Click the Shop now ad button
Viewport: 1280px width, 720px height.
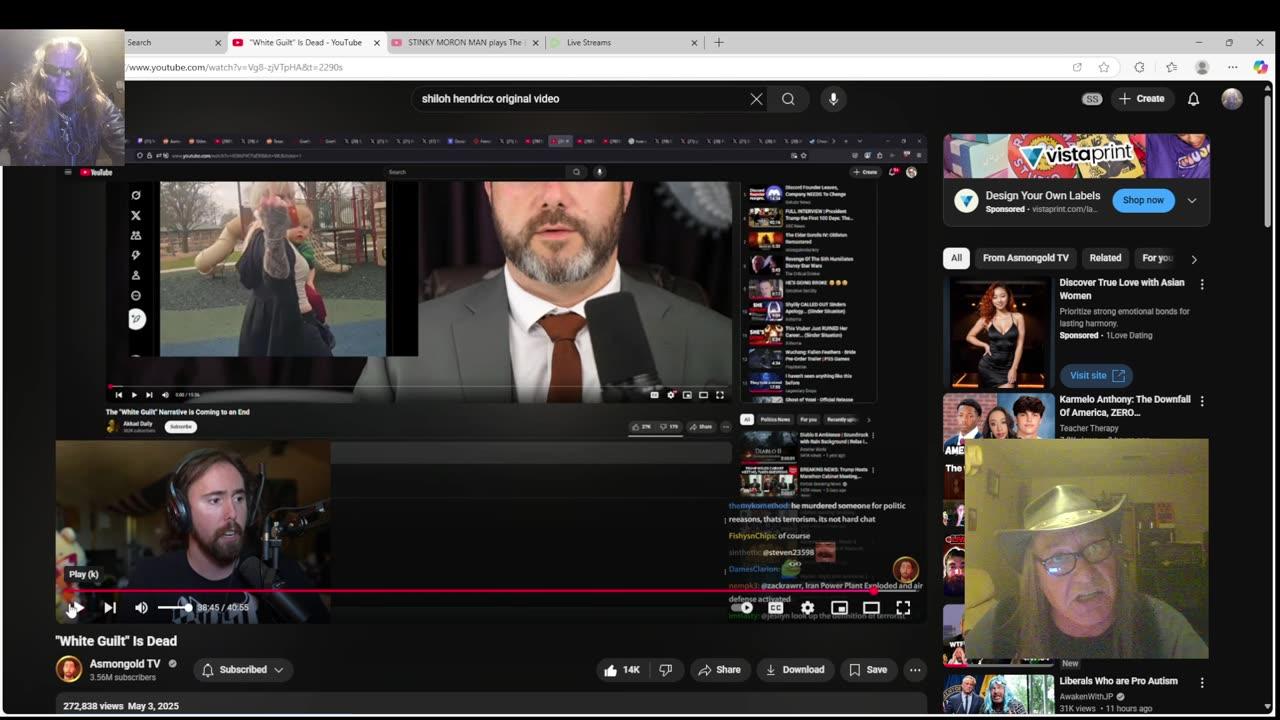tap(1143, 200)
